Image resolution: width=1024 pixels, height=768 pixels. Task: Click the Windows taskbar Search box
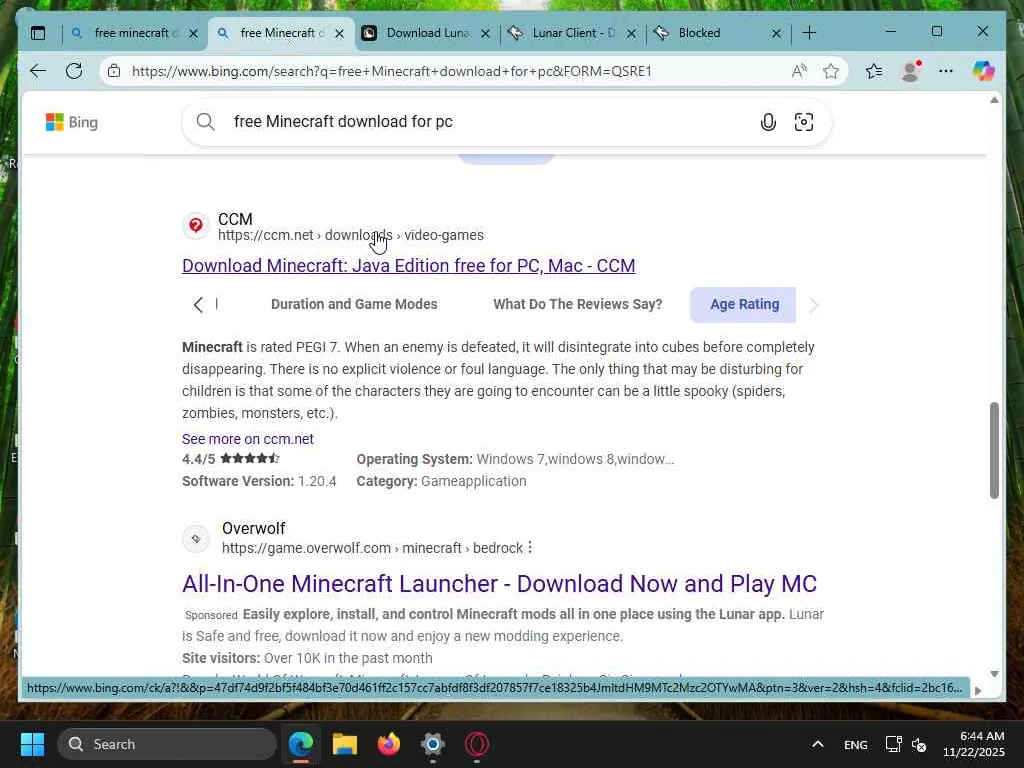(167, 744)
